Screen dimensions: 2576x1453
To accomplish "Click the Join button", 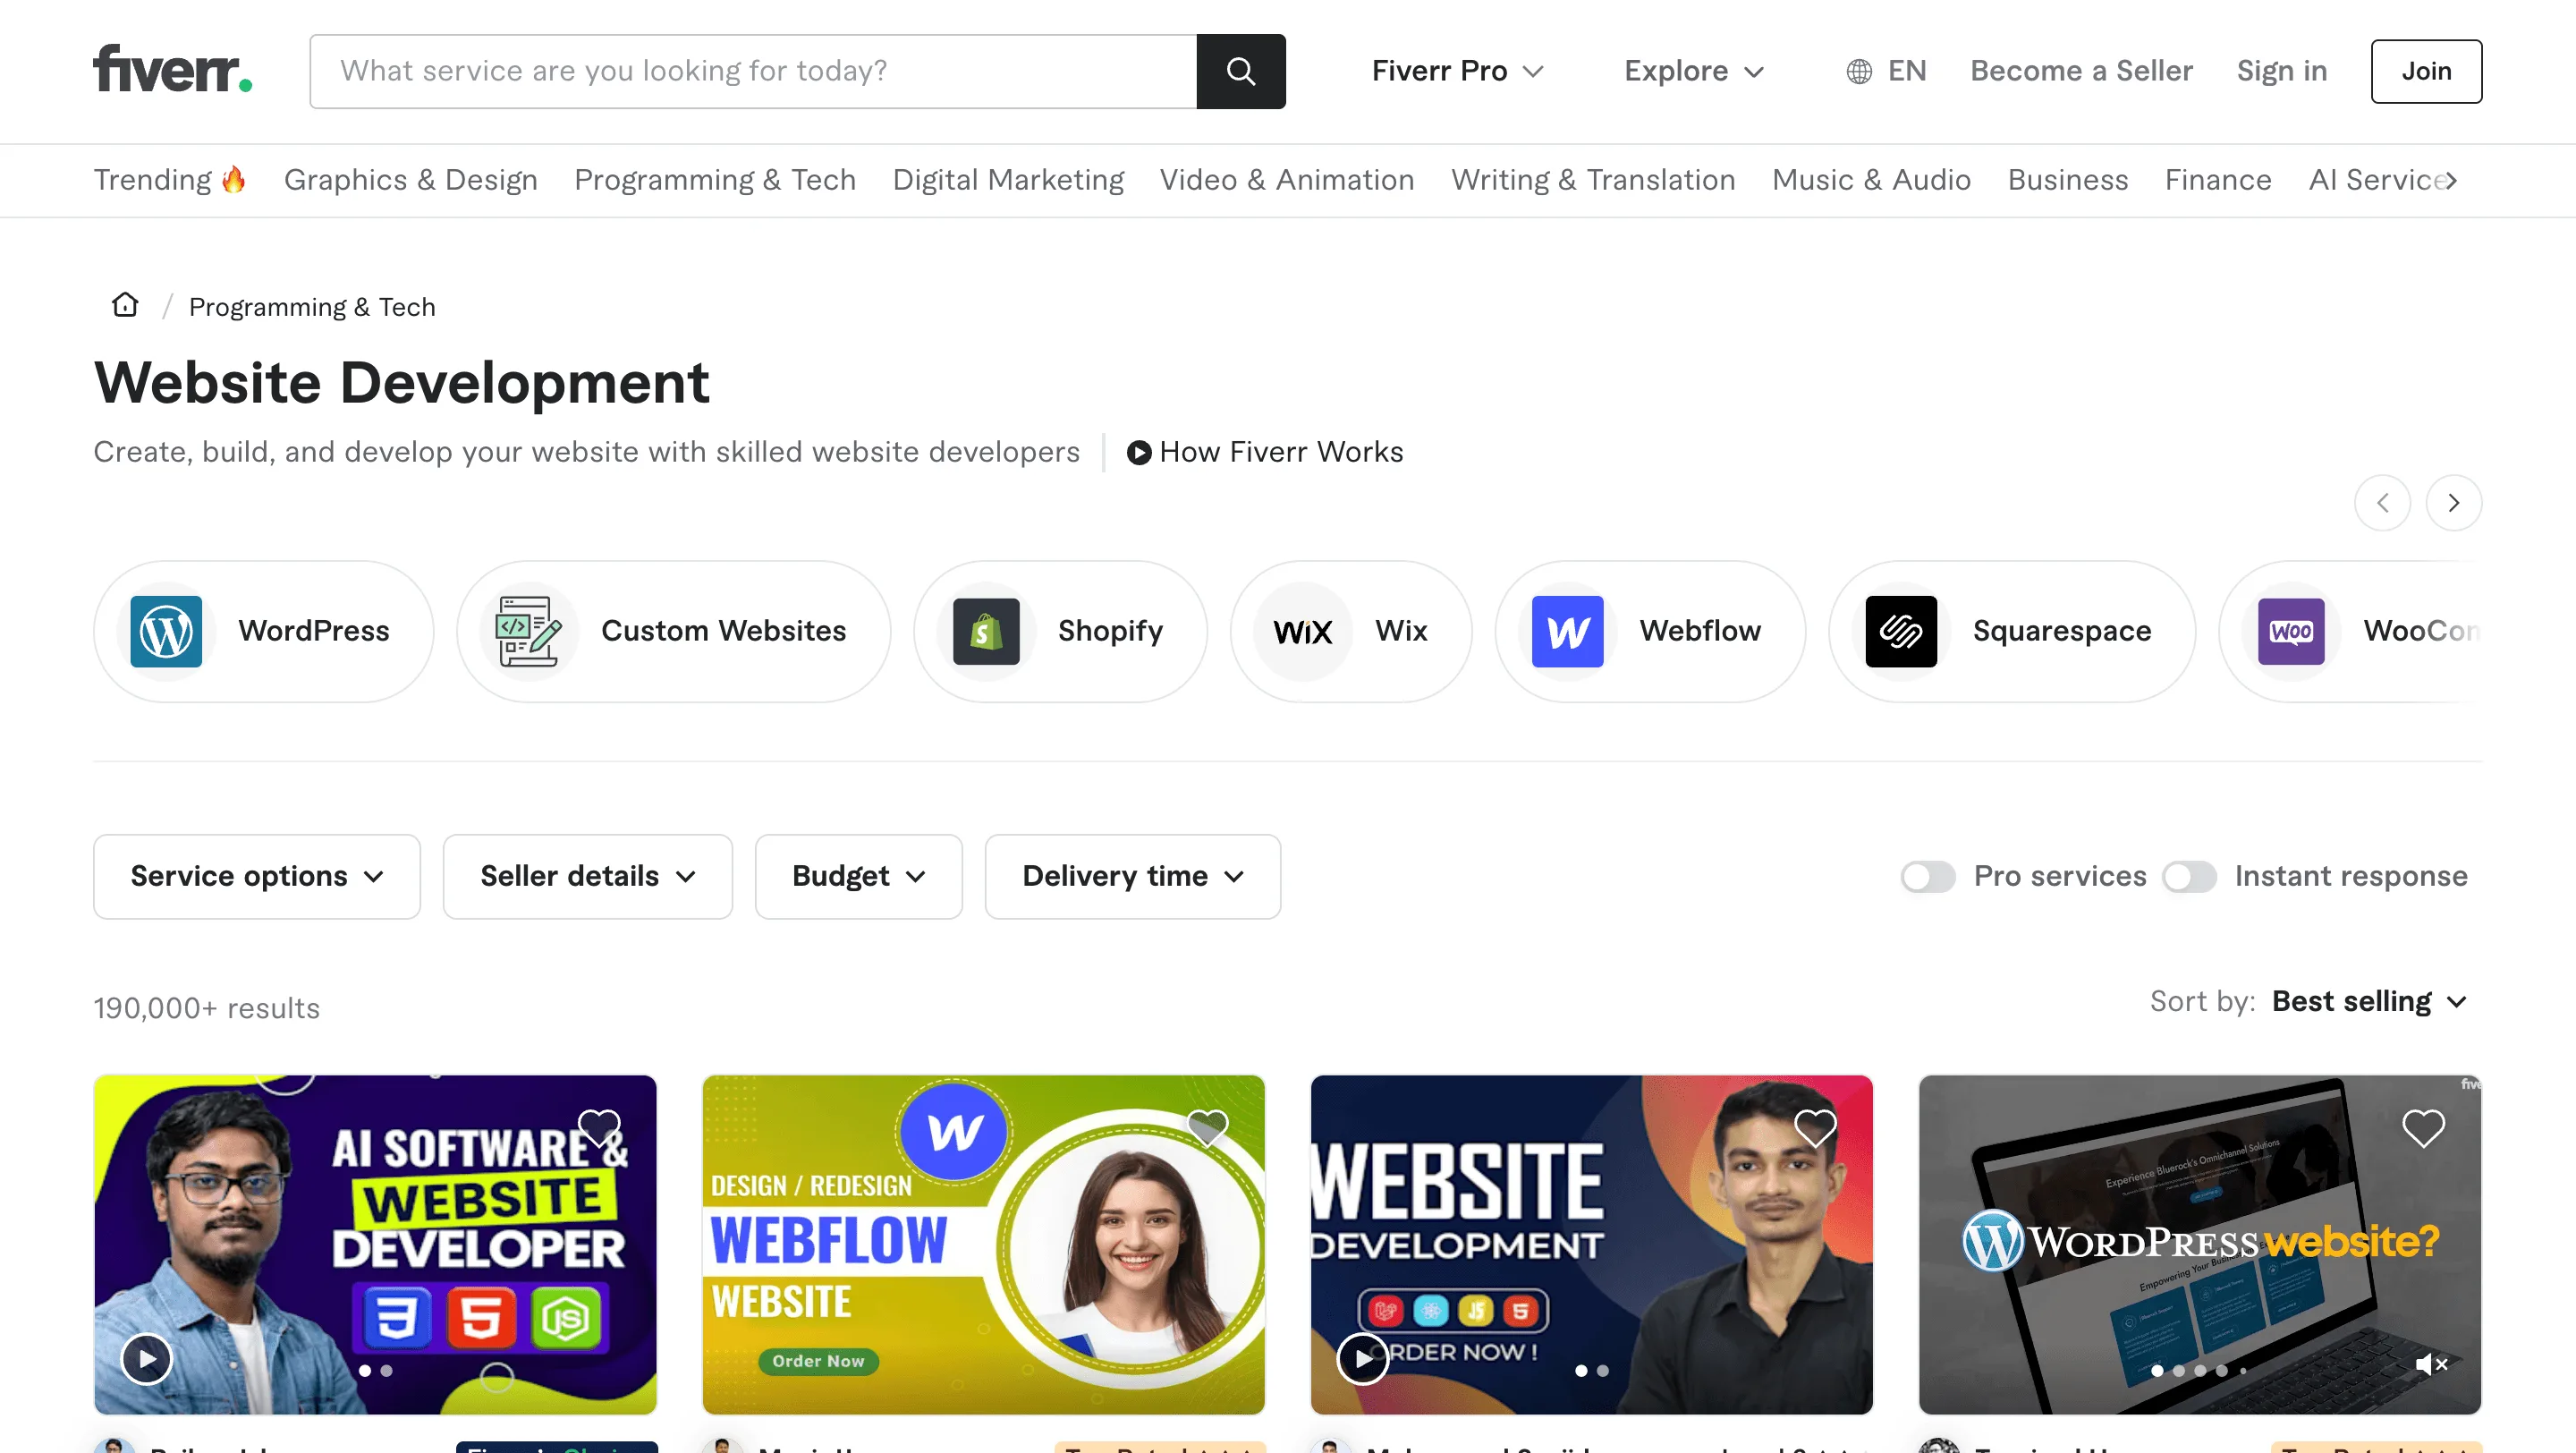I will (x=2425, y=71).
